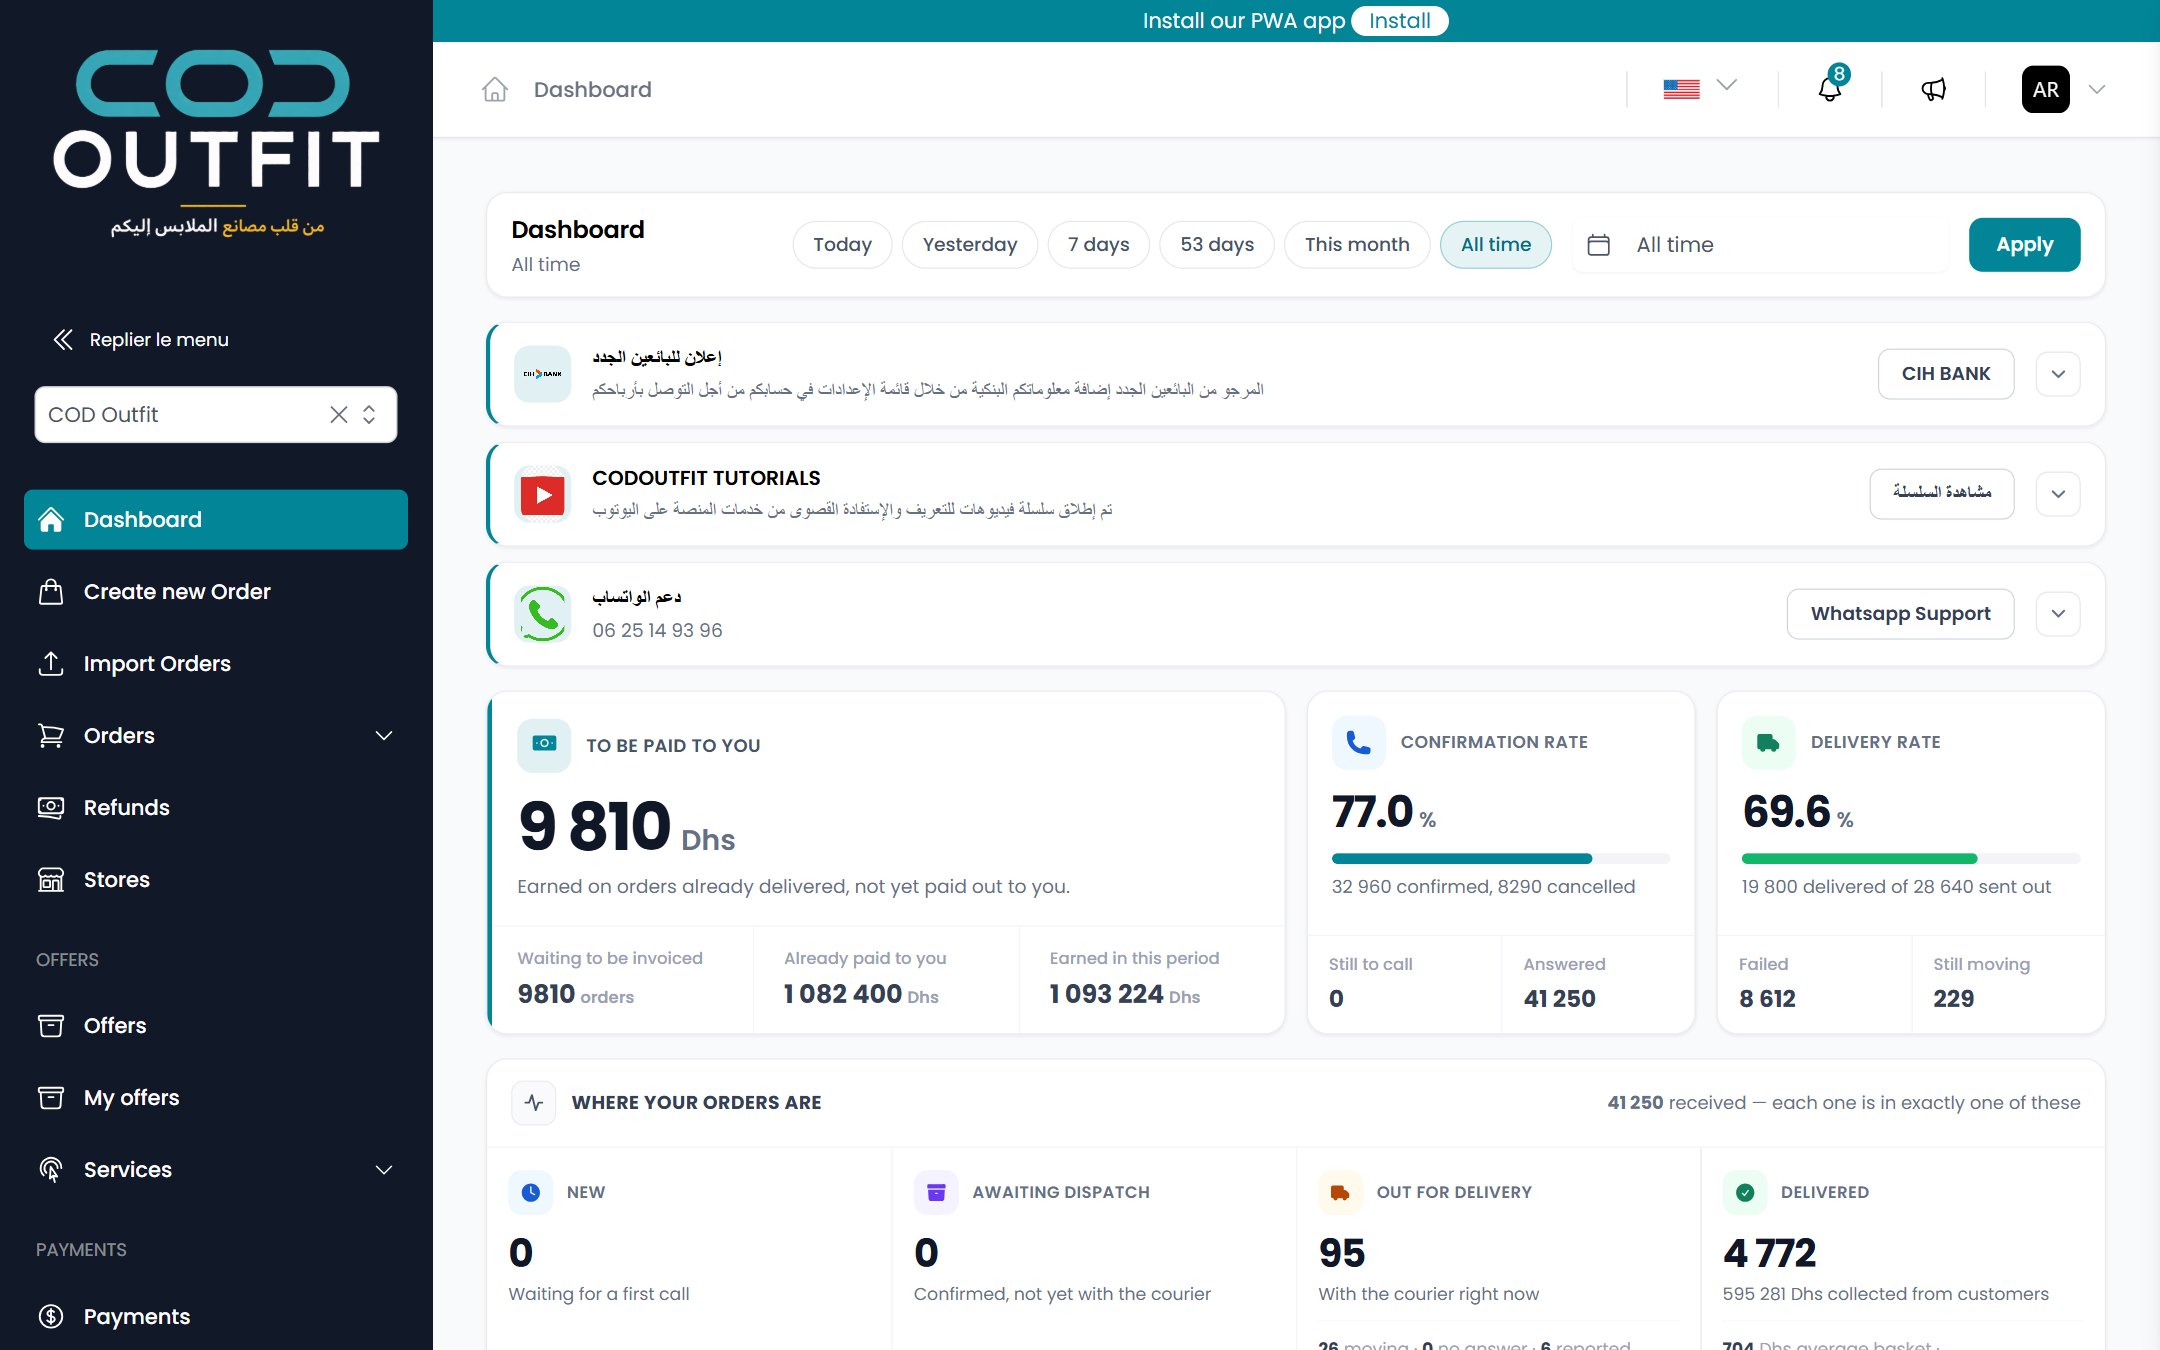The height and width of the screenshot is (1350, 2160).
Task: Click the Confirmation Rate phone icon
Action: 1358,742
